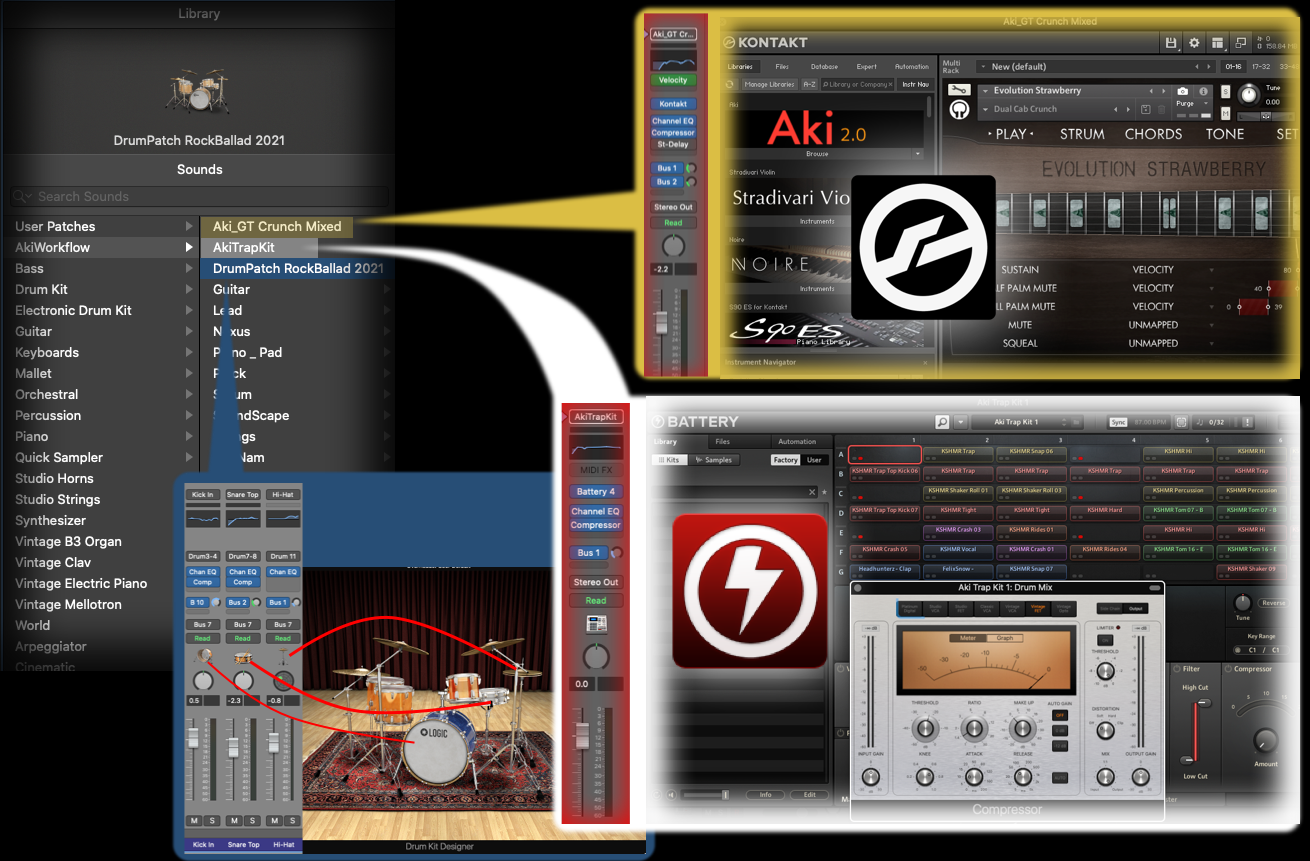Click the Instr Nav button in Kontakt
This screenshot has width=1310, height=861.
(x=914, y=85)
